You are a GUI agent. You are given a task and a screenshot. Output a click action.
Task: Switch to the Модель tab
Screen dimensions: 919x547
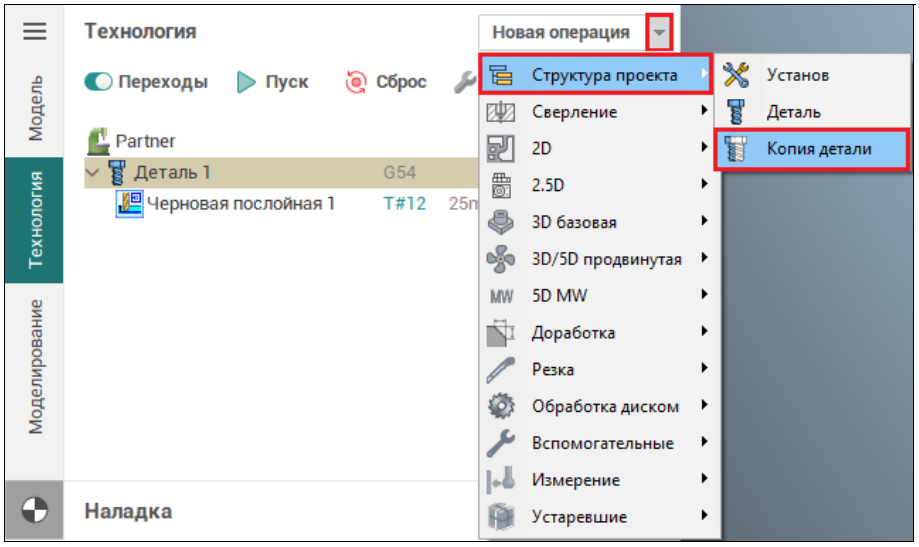coord(35,108)
